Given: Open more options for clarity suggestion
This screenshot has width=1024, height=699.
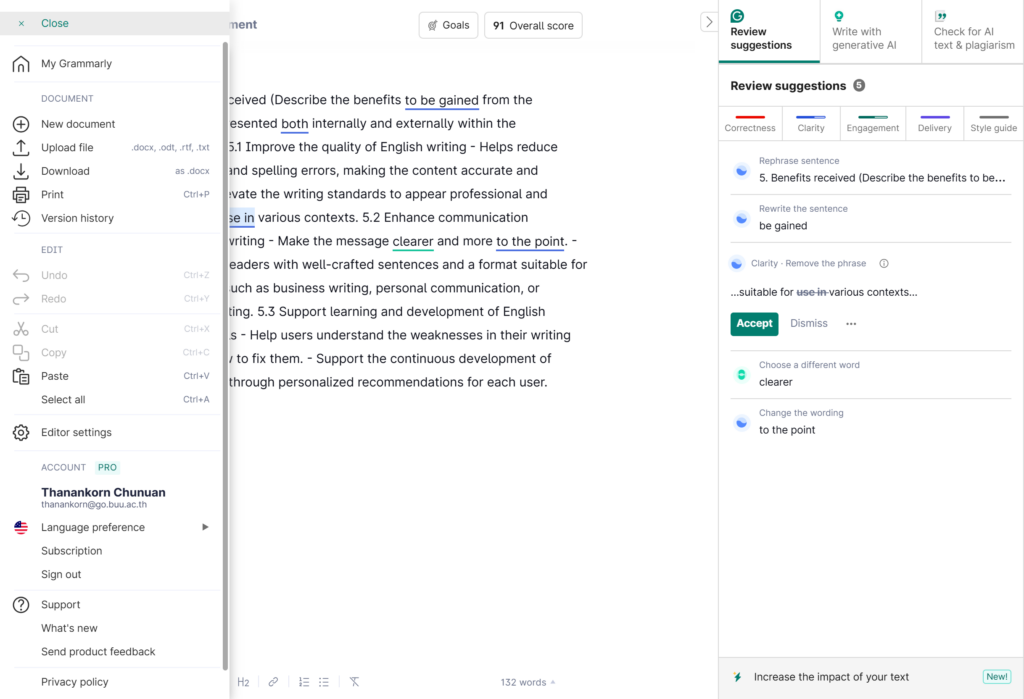Looking at the screenshot, I should click(851, 324).
